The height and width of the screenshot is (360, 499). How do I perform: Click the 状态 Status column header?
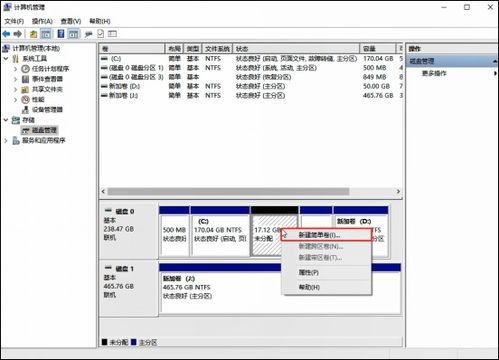click(x=296, y=49)
